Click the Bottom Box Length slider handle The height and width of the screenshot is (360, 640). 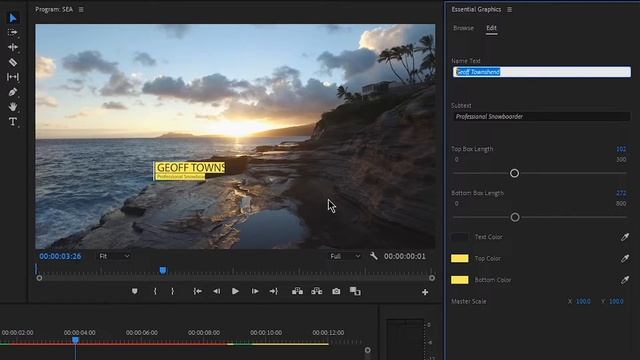pyautogui.click(x=515, y=217)
